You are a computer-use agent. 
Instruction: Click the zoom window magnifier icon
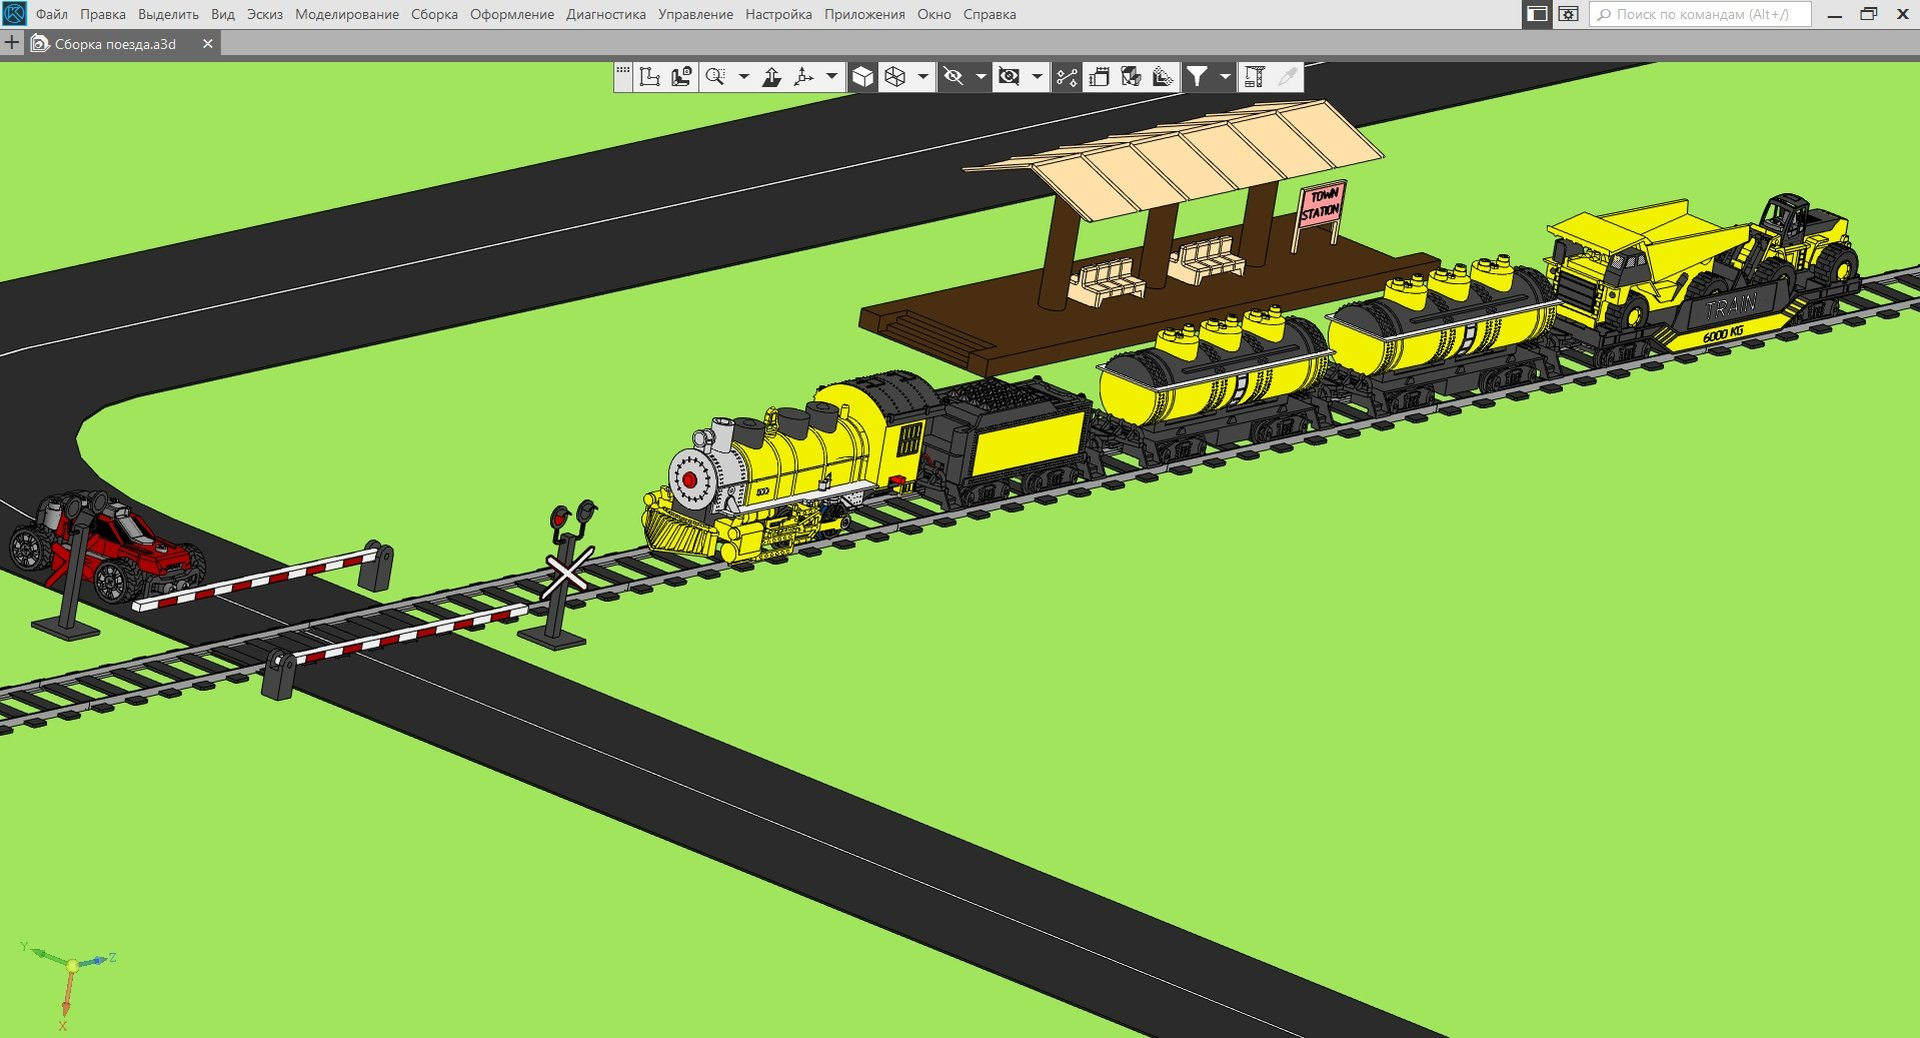(716, 77)
